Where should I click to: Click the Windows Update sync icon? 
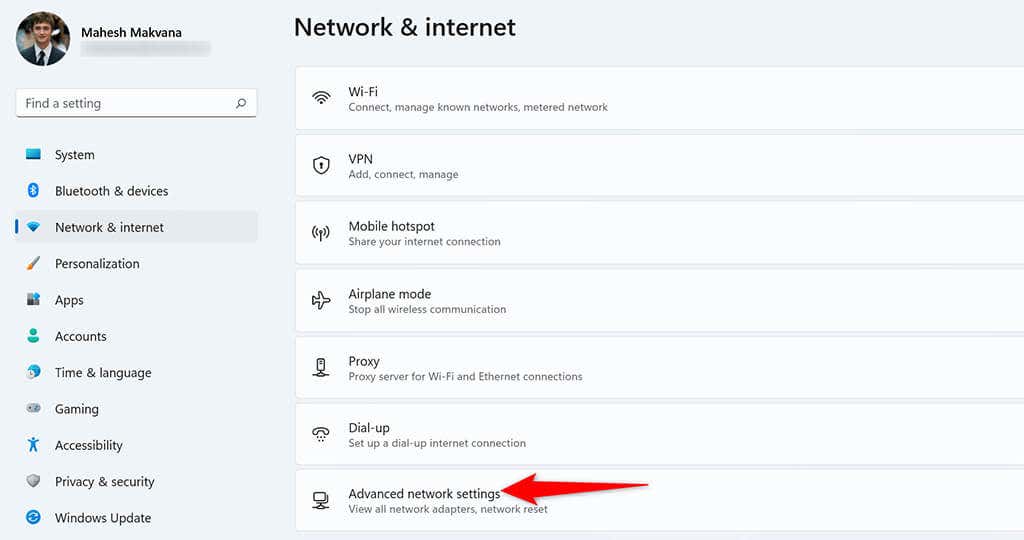33,517
